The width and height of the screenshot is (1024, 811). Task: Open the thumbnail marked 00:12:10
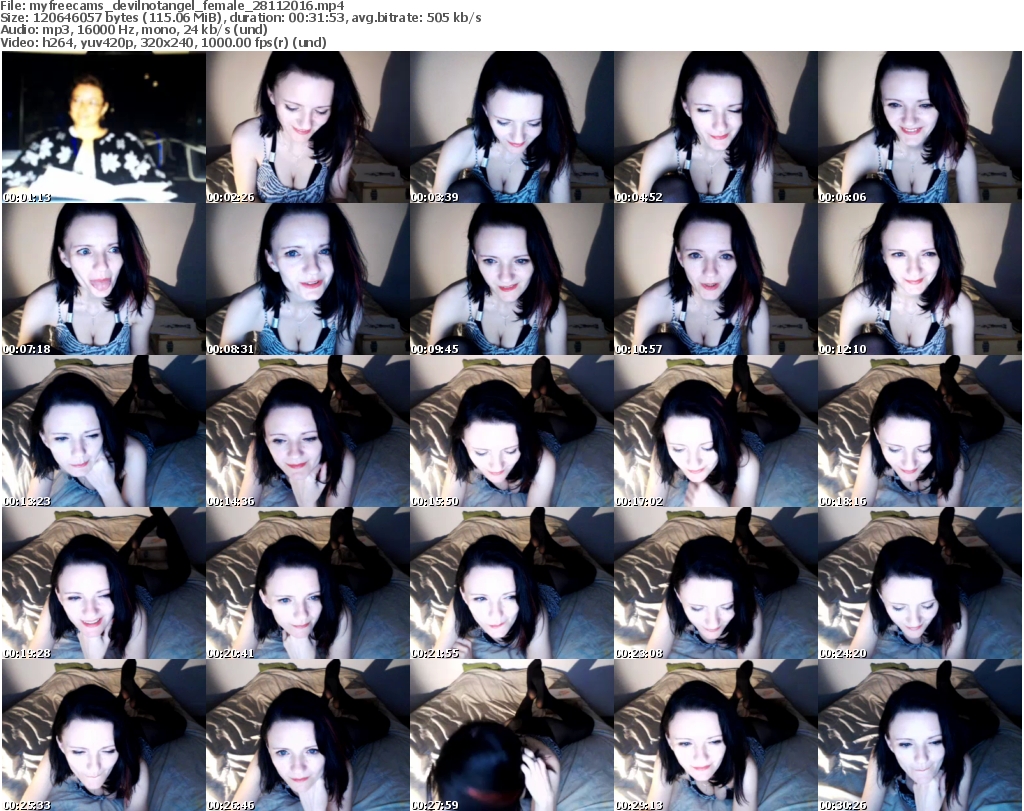pyautogui.click(x=920, y=280)
